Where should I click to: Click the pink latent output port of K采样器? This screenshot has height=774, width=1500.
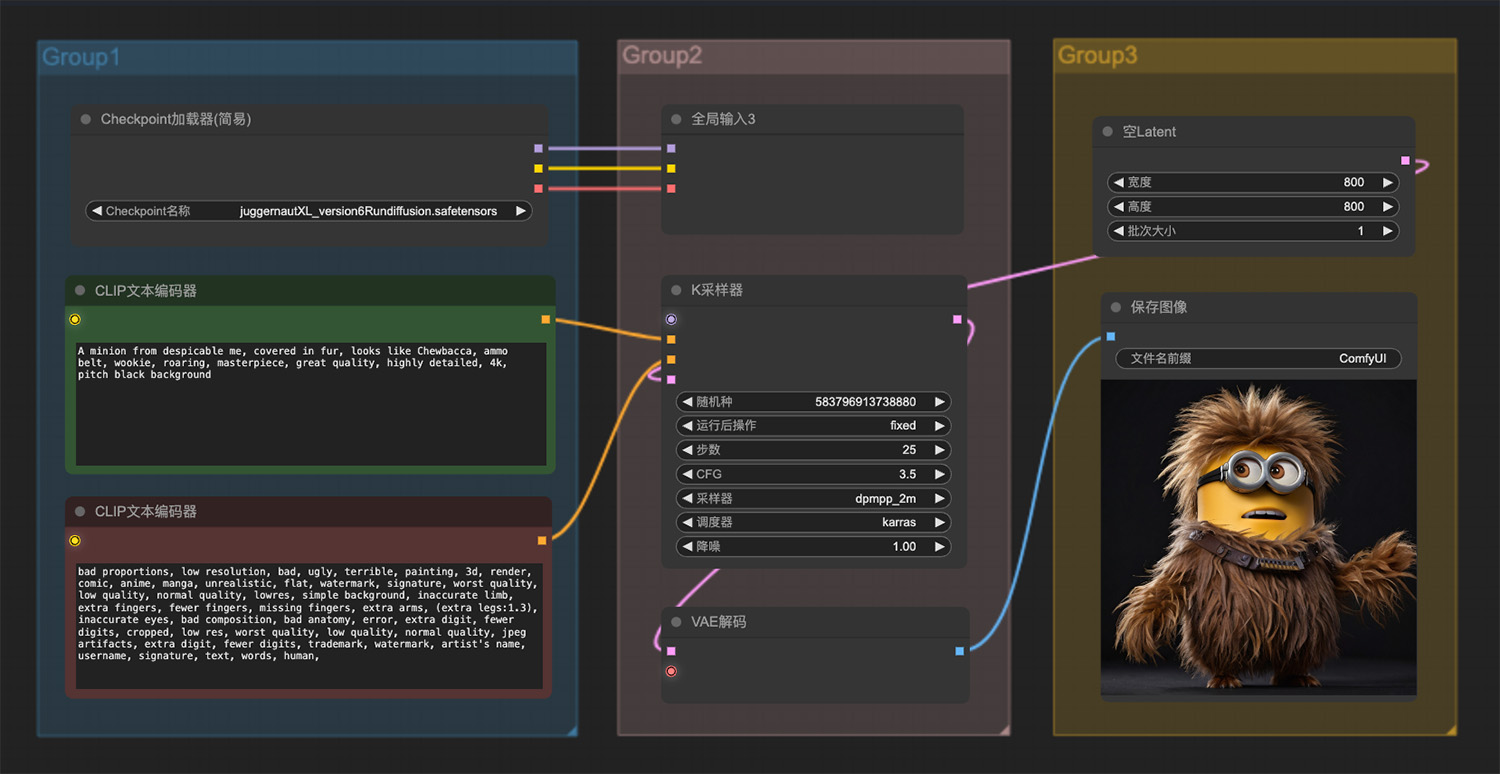(x=957, y=320)
